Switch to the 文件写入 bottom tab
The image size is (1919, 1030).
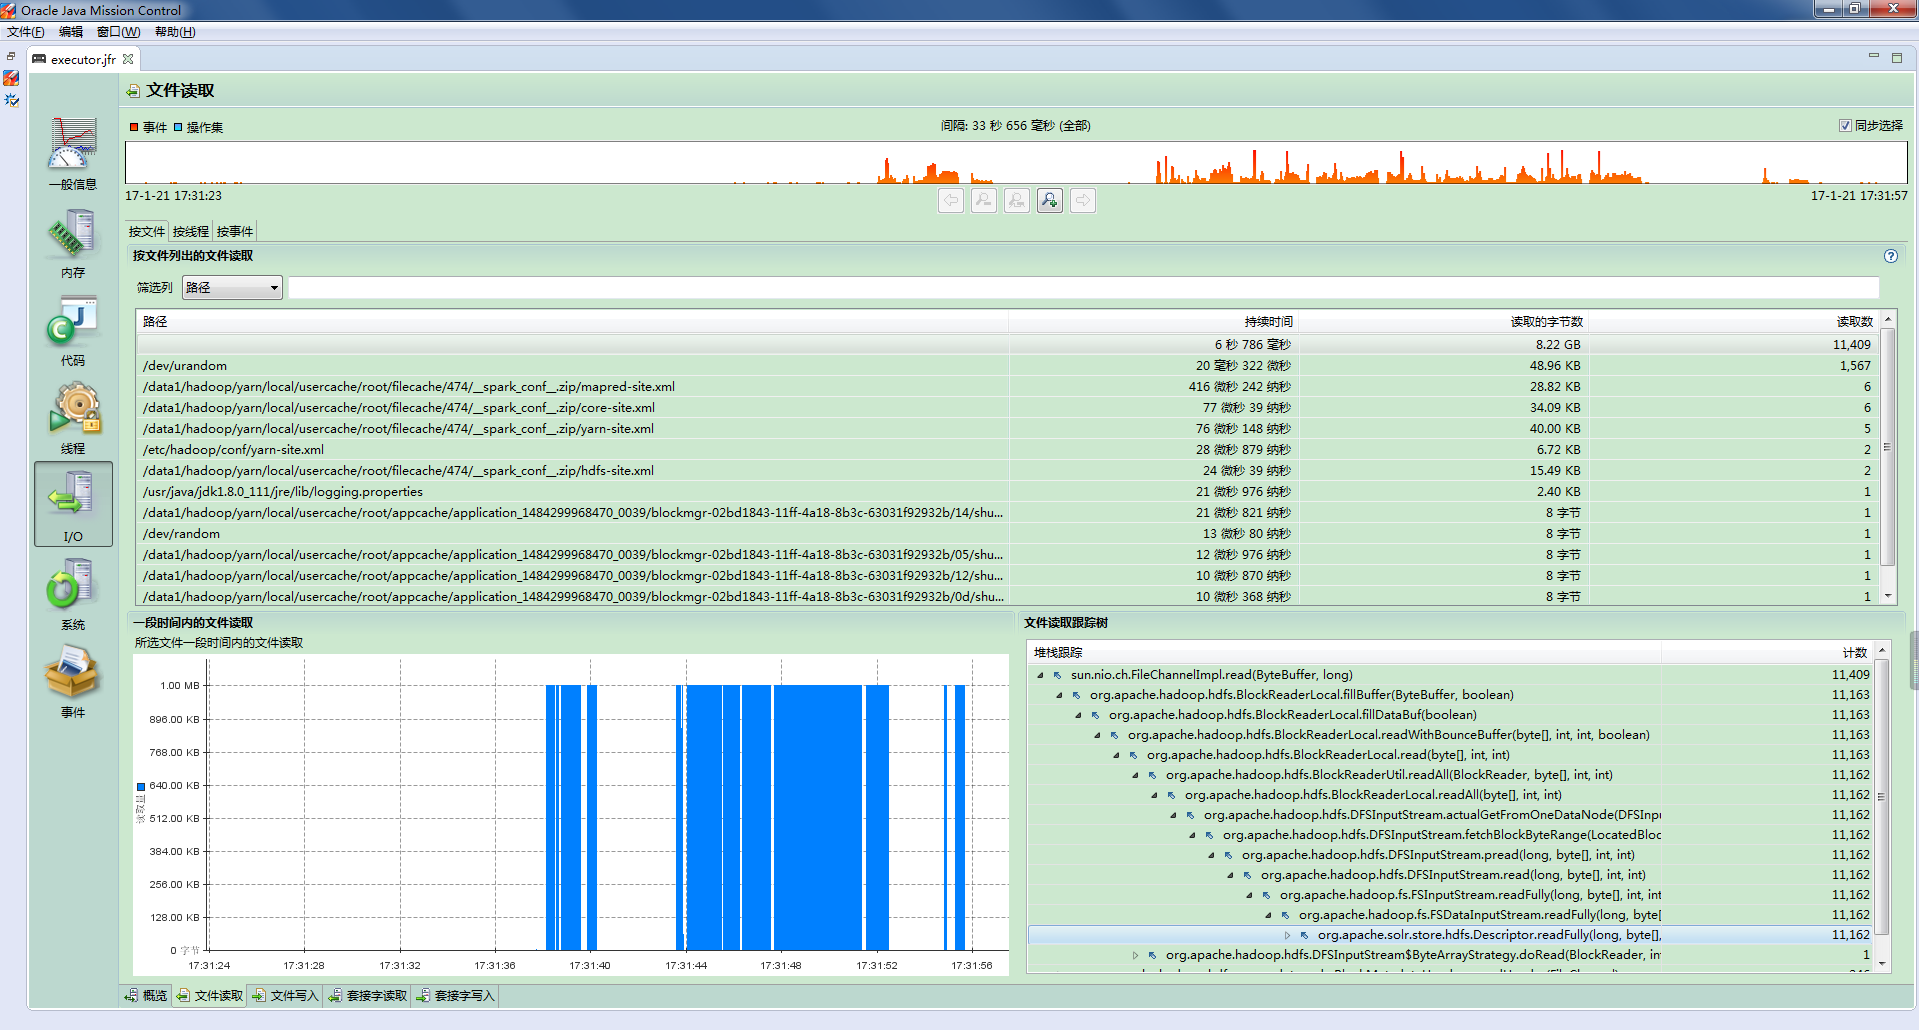coord(285,996)
